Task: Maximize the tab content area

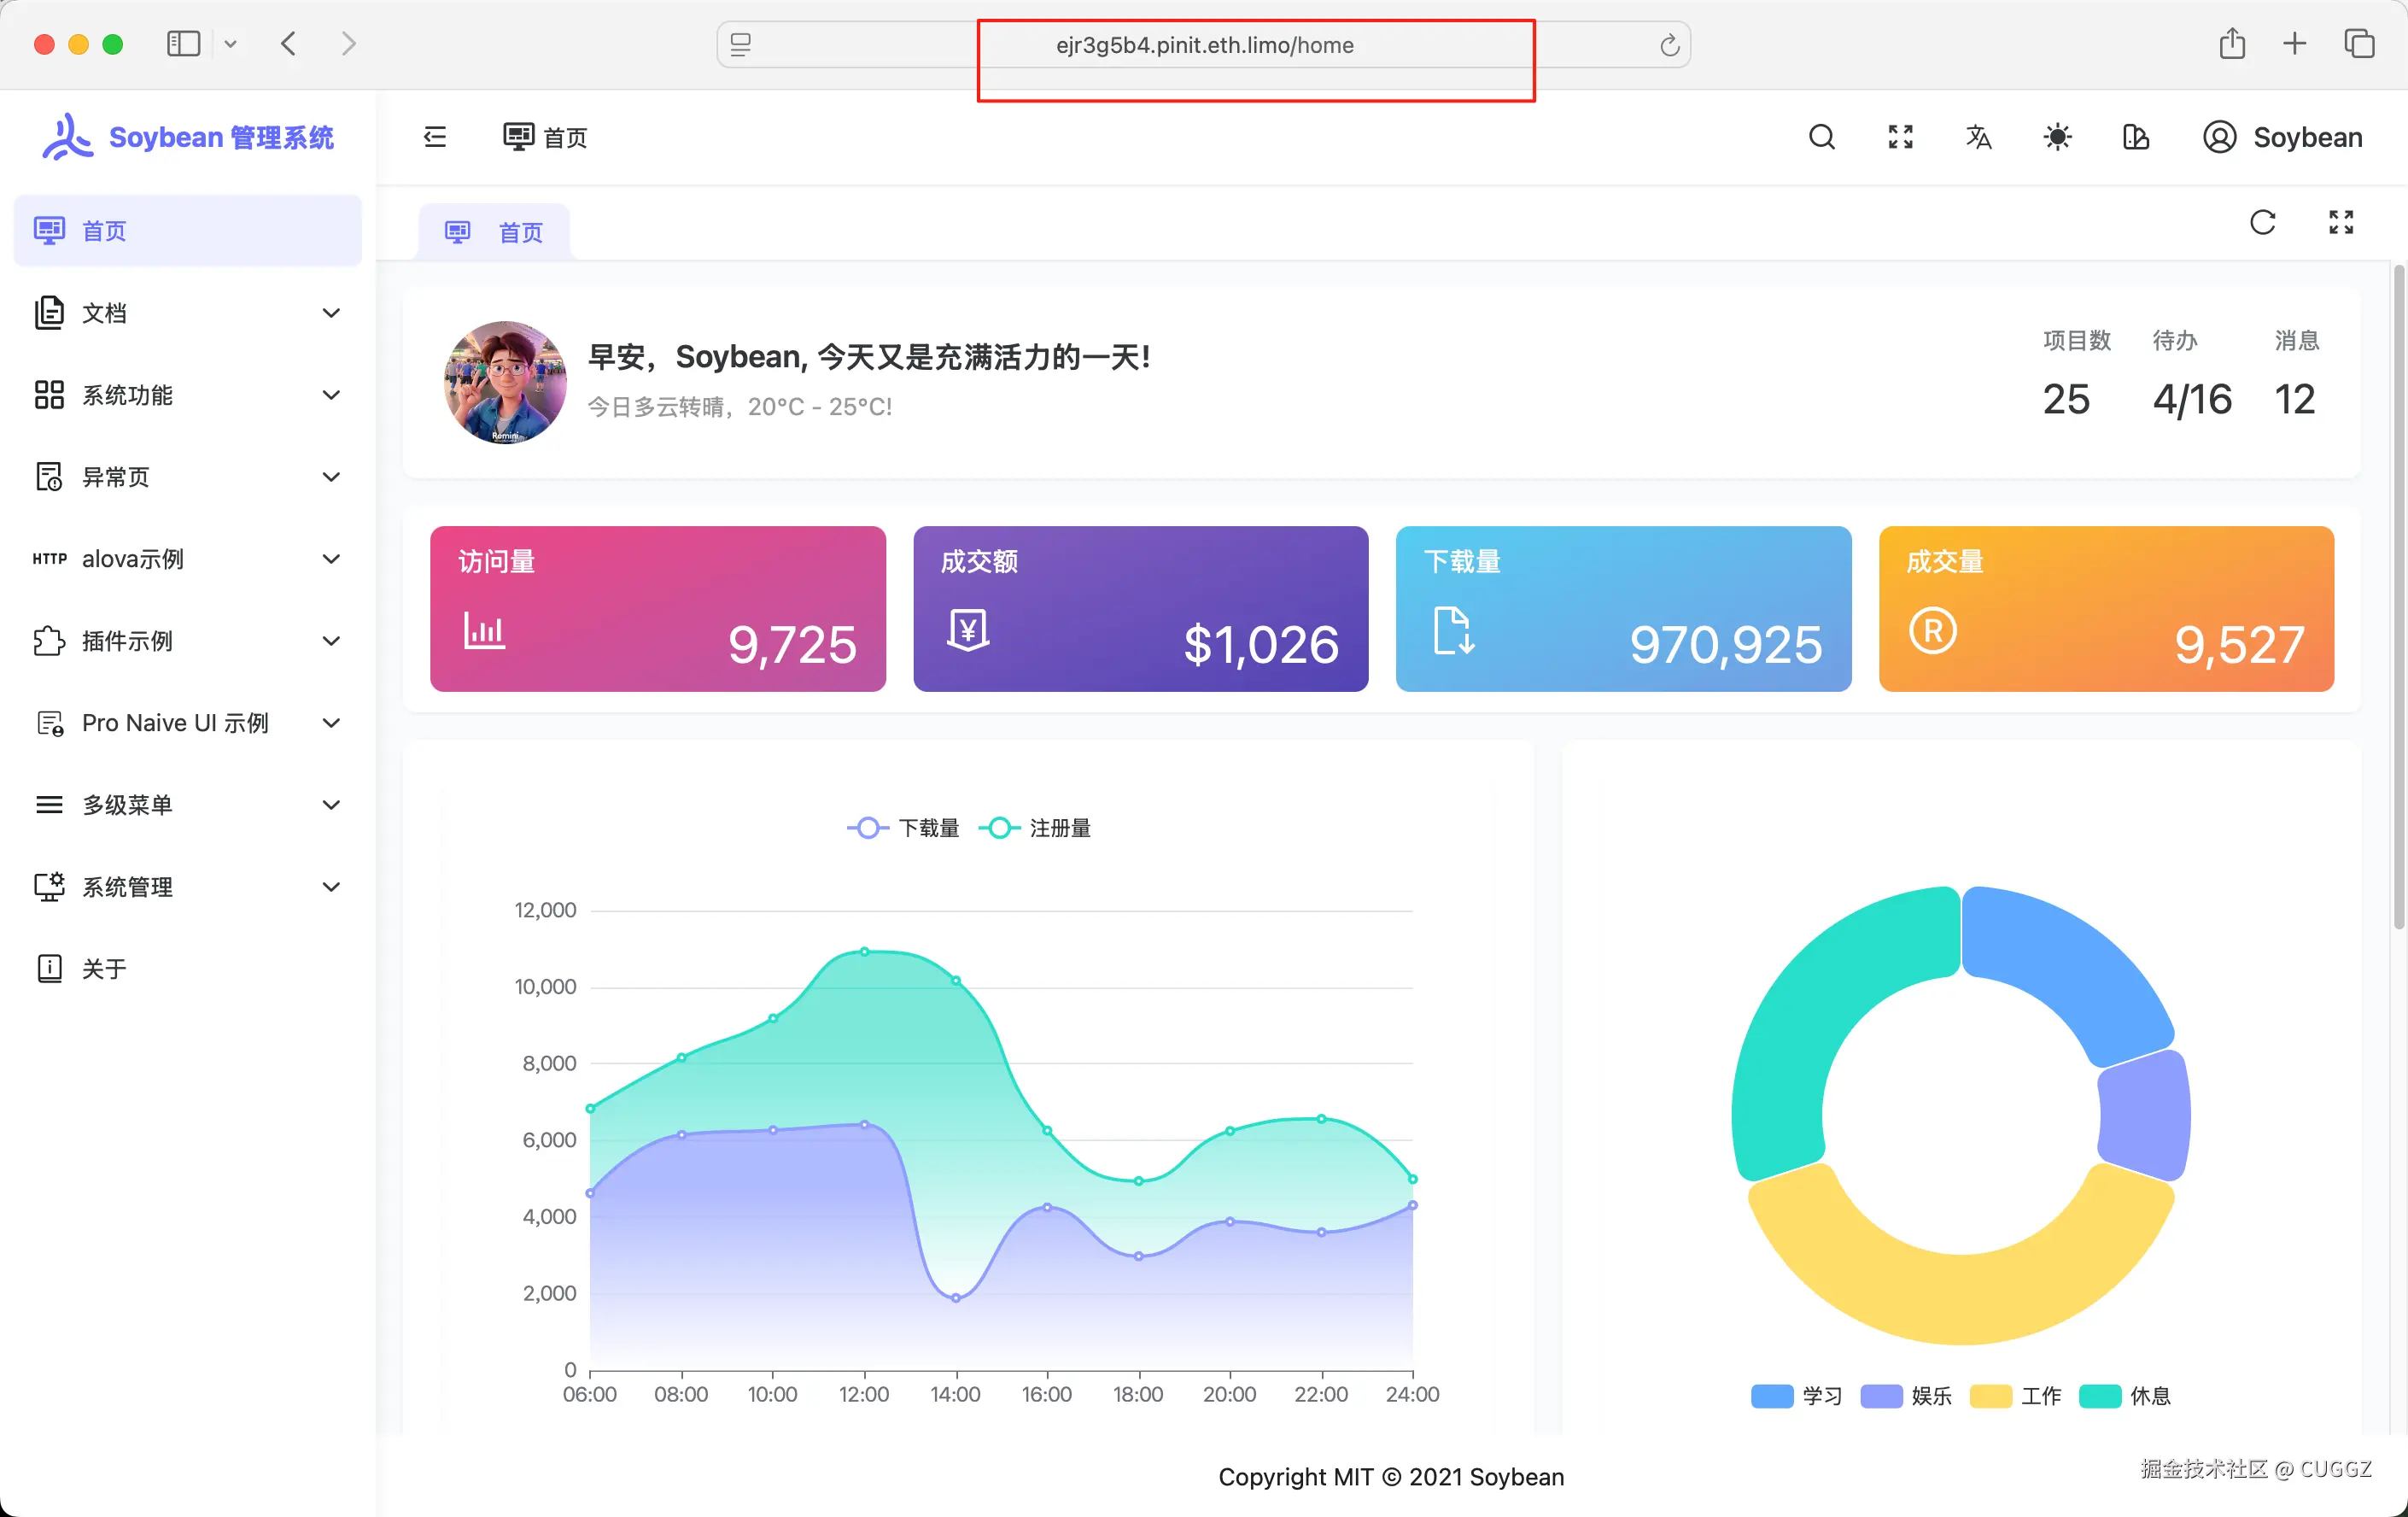Action: click(2340, 222)
